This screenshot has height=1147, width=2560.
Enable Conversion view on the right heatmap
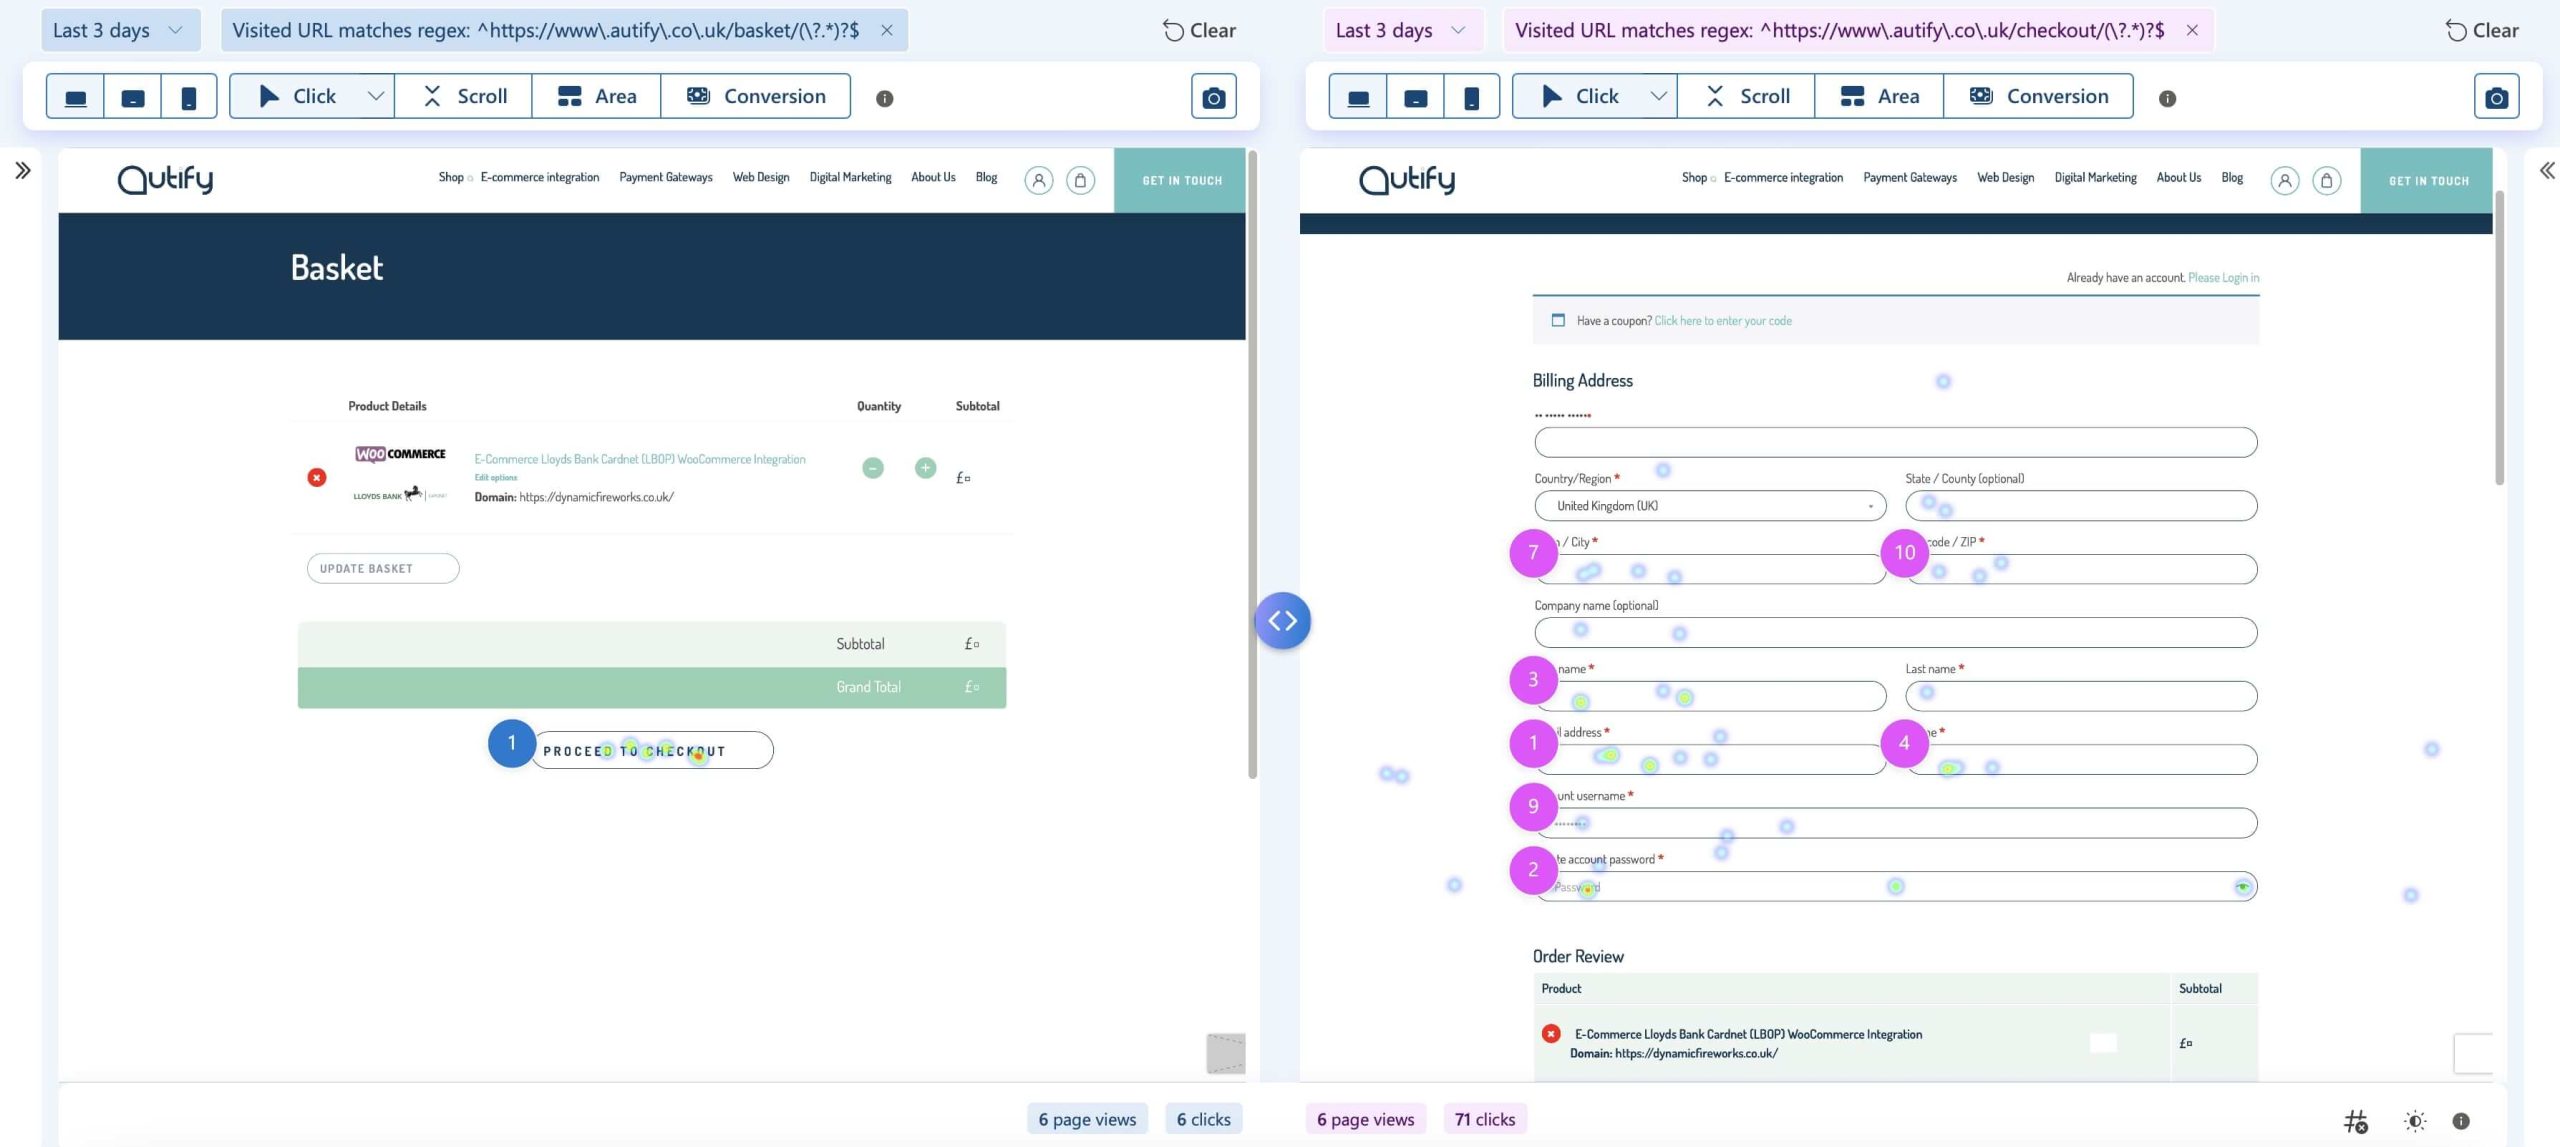click(2039, 95)
